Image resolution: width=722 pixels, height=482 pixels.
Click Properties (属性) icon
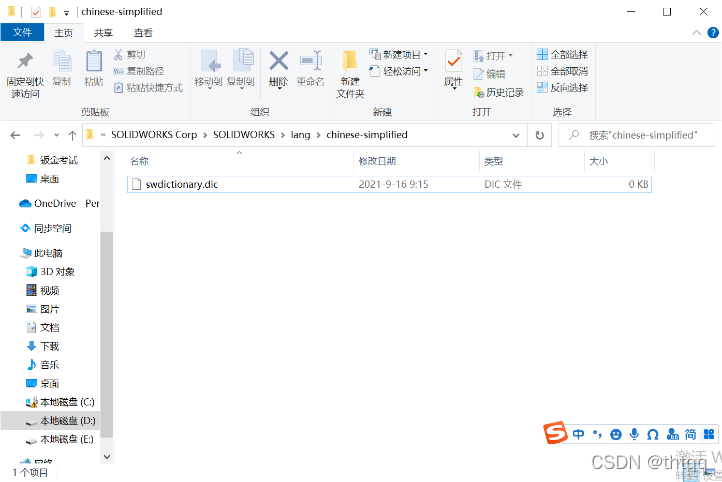coord(454,61)
